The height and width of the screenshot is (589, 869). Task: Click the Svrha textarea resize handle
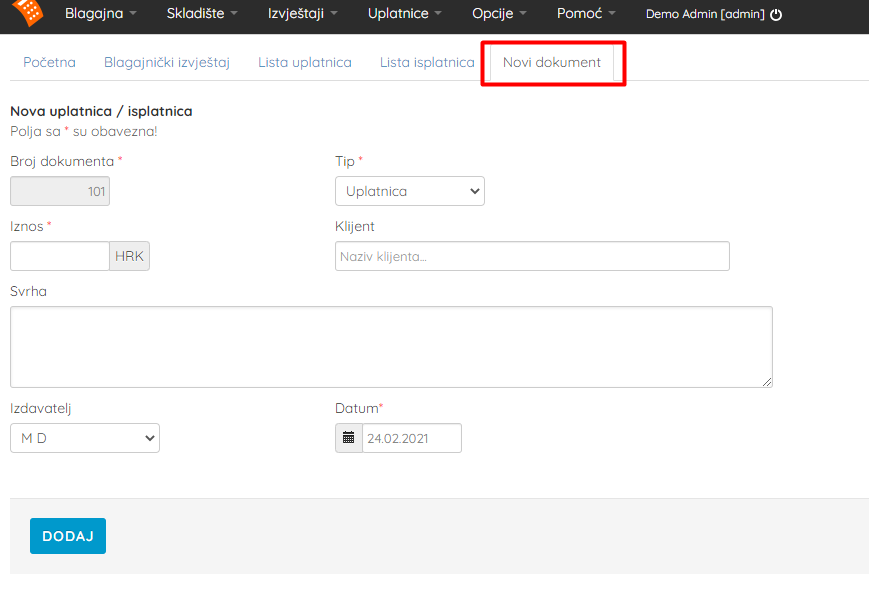pos(767,382)
